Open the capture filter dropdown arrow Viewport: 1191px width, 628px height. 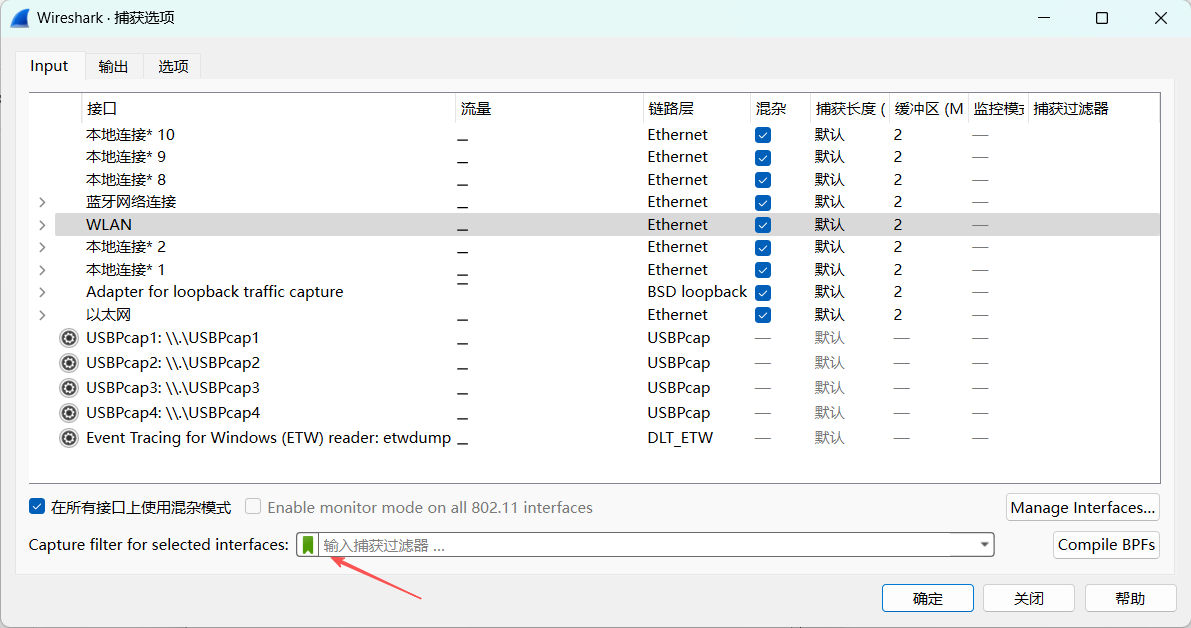[984, 544]
